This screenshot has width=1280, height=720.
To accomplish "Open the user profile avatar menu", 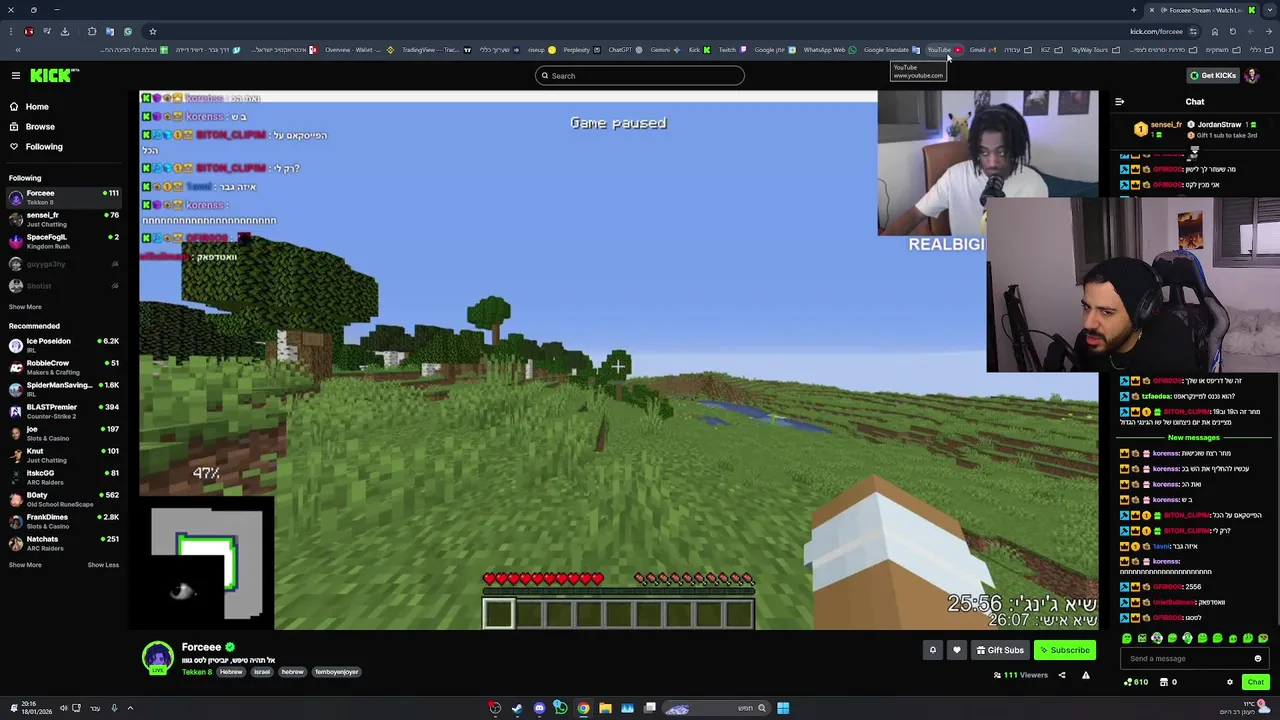I will 1252,75.
